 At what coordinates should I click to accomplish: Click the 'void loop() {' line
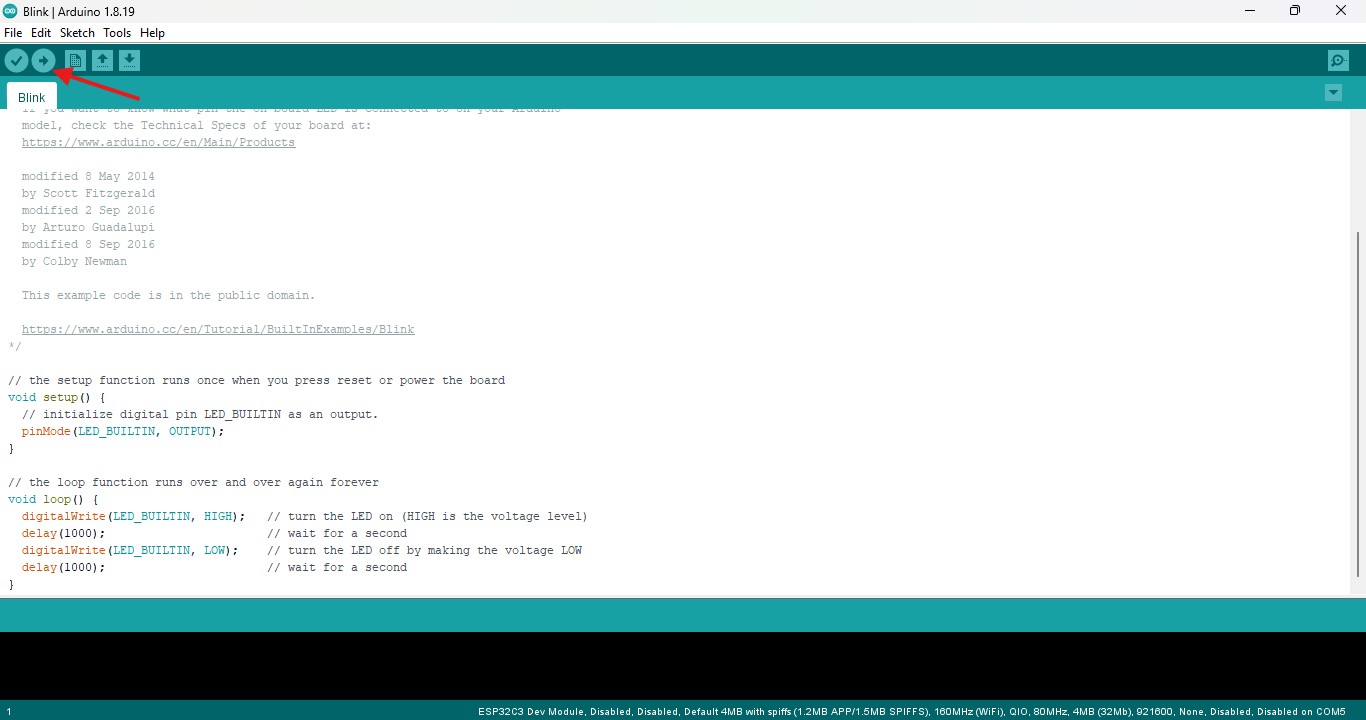pyautogui.click(x=53, y=499)
